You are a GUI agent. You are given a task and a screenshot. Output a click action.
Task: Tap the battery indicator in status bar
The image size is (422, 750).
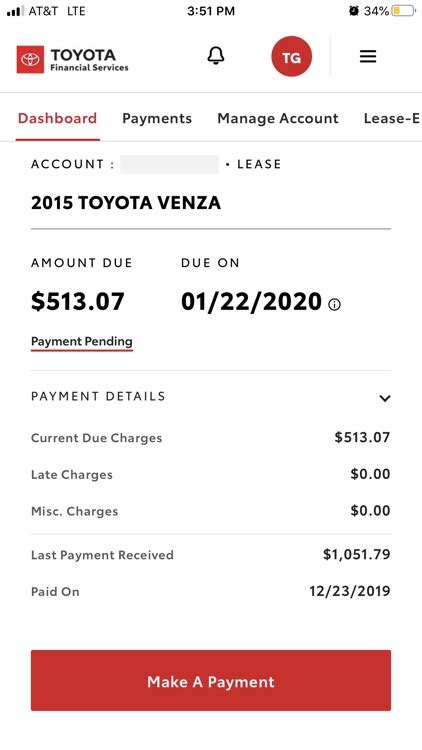[403, 11]
